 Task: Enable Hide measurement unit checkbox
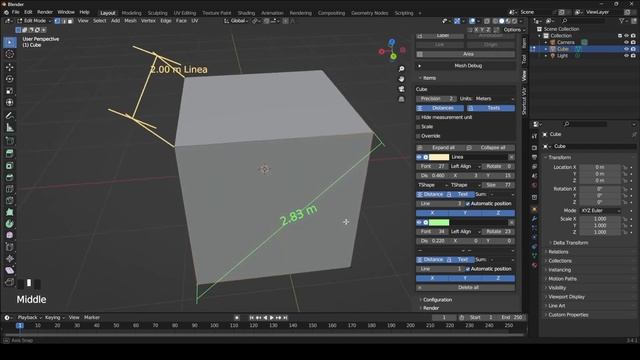click(x=418, y=118)
